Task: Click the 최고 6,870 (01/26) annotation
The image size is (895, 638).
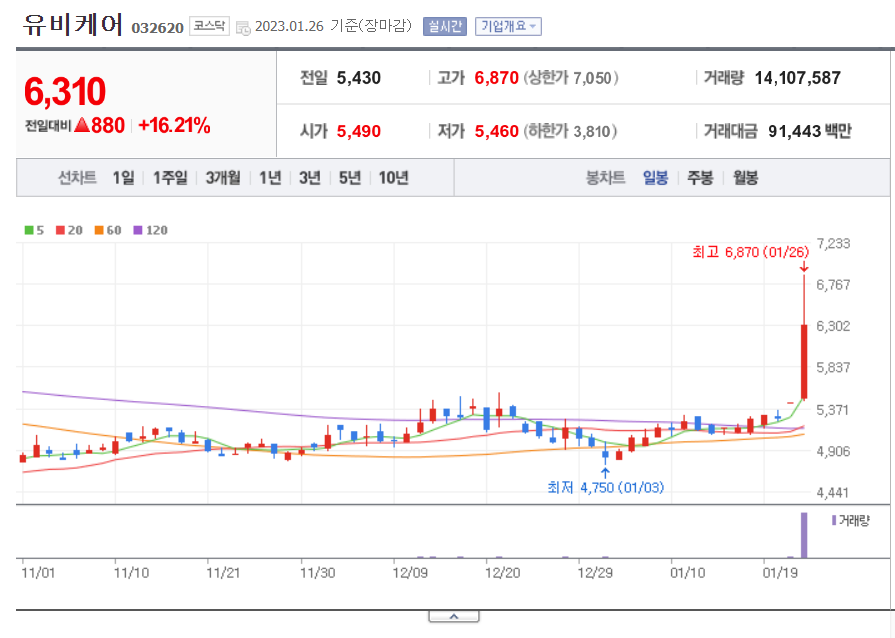Action: pos(751,252)
